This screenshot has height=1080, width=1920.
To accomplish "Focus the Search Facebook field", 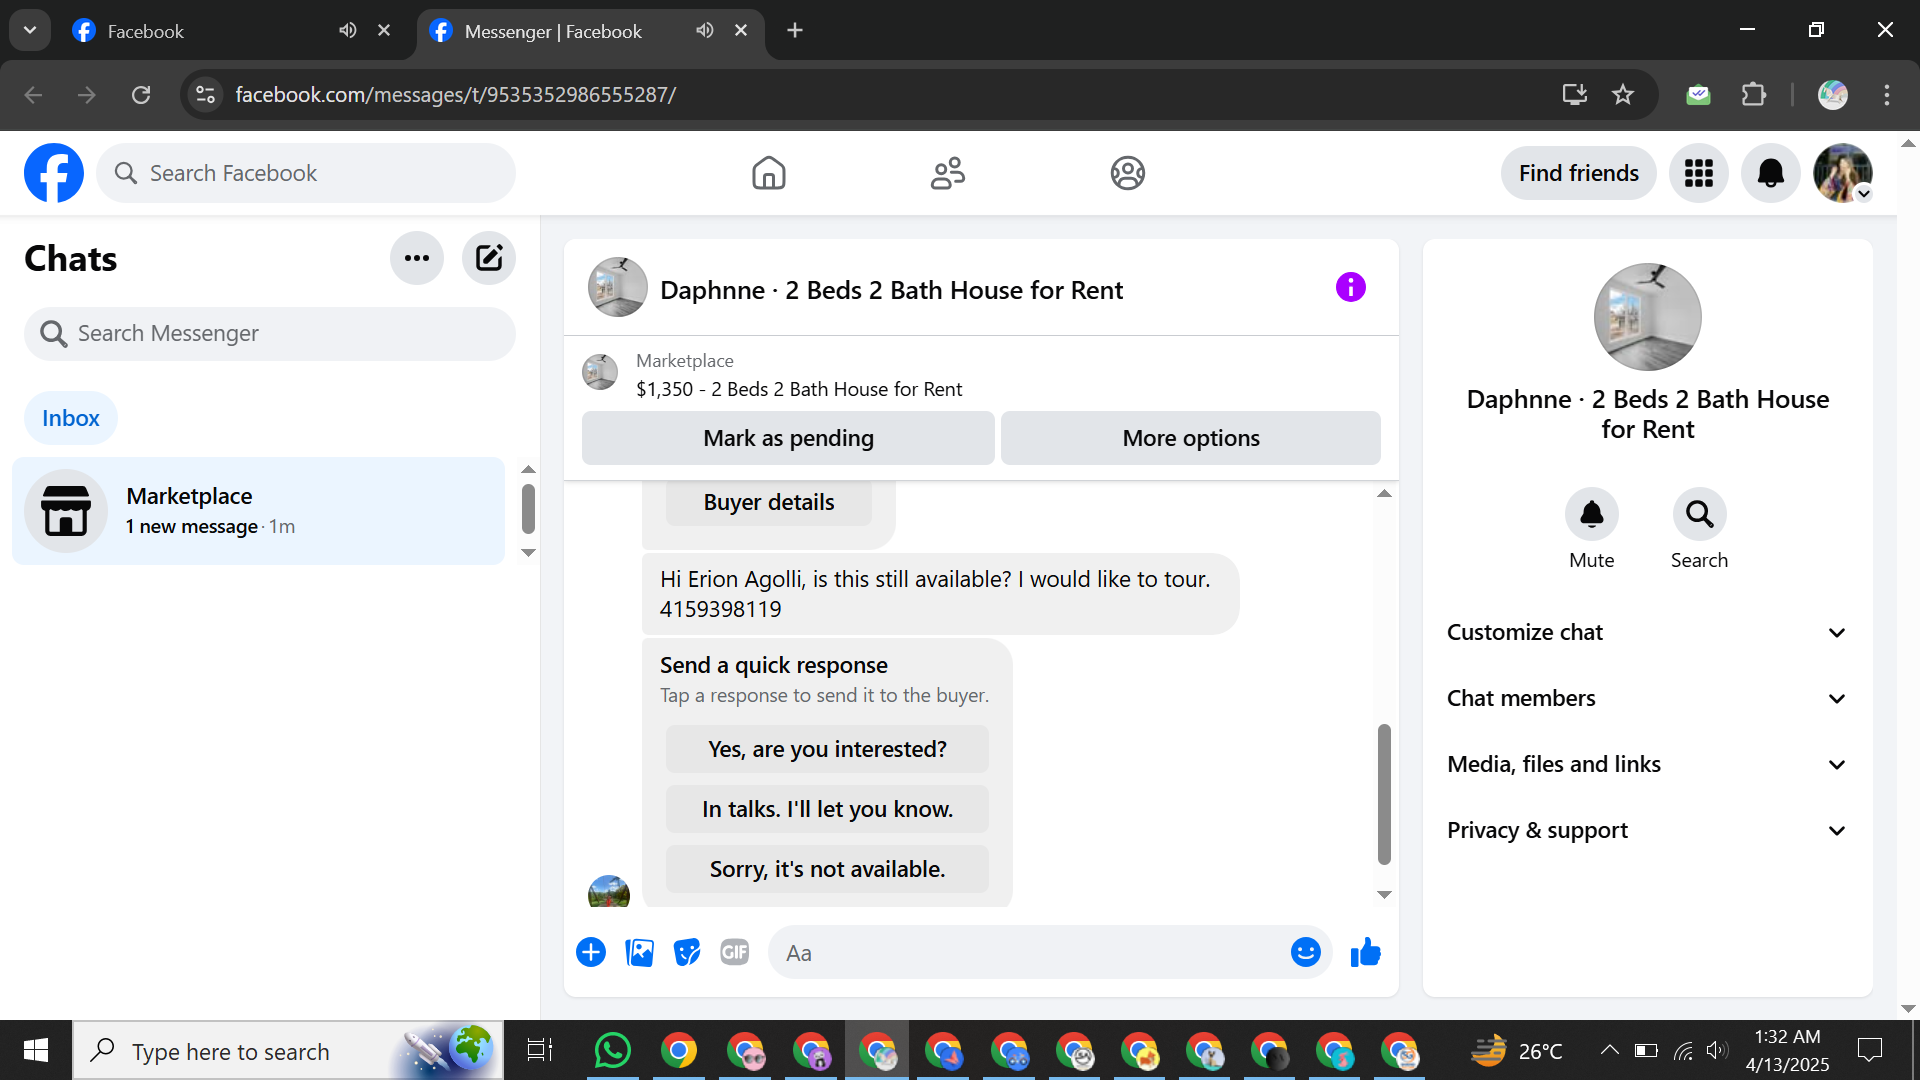I will 306,173.
